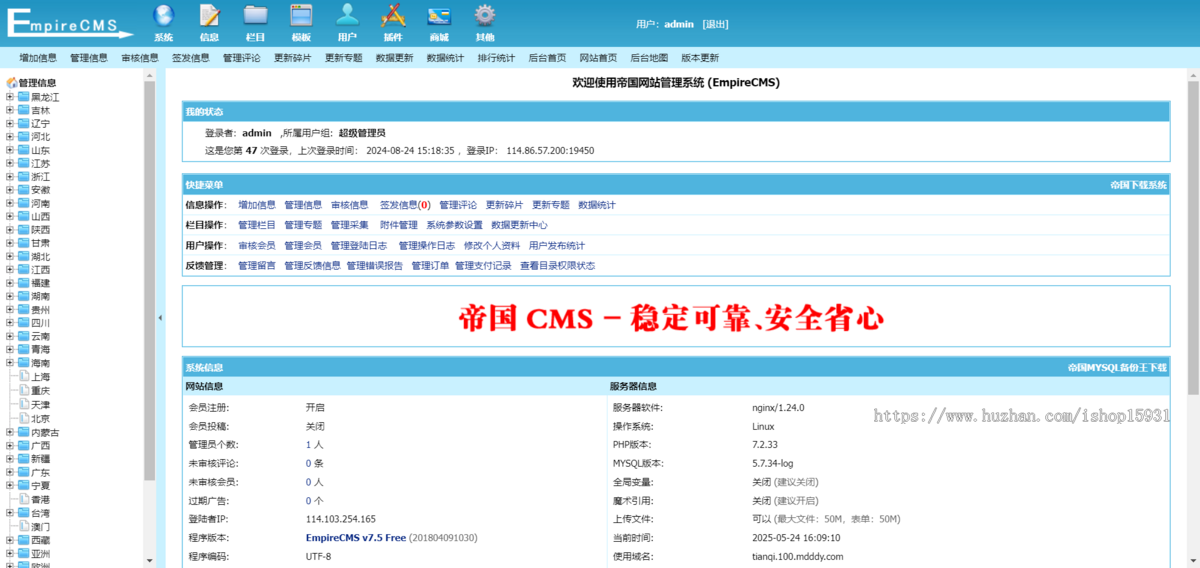Open 排行统计 in the secondary menu bar

(x=496, y=58)
